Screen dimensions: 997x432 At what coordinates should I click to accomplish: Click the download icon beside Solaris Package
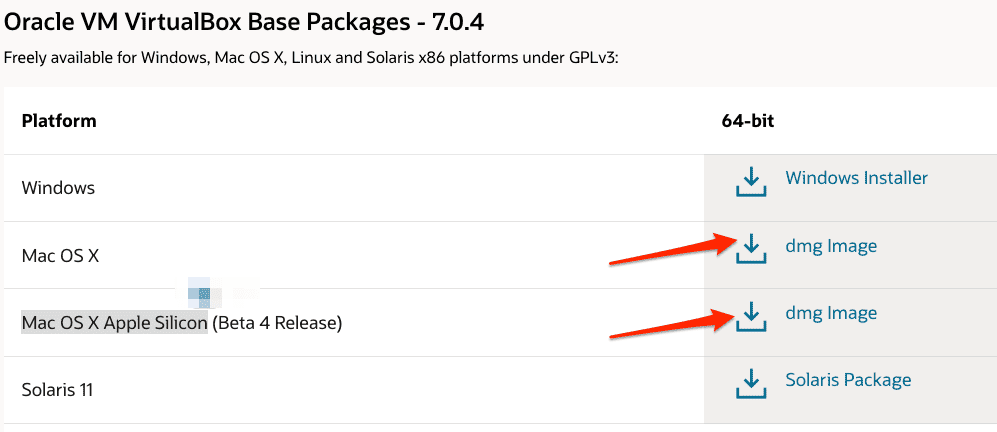point(750,383)
